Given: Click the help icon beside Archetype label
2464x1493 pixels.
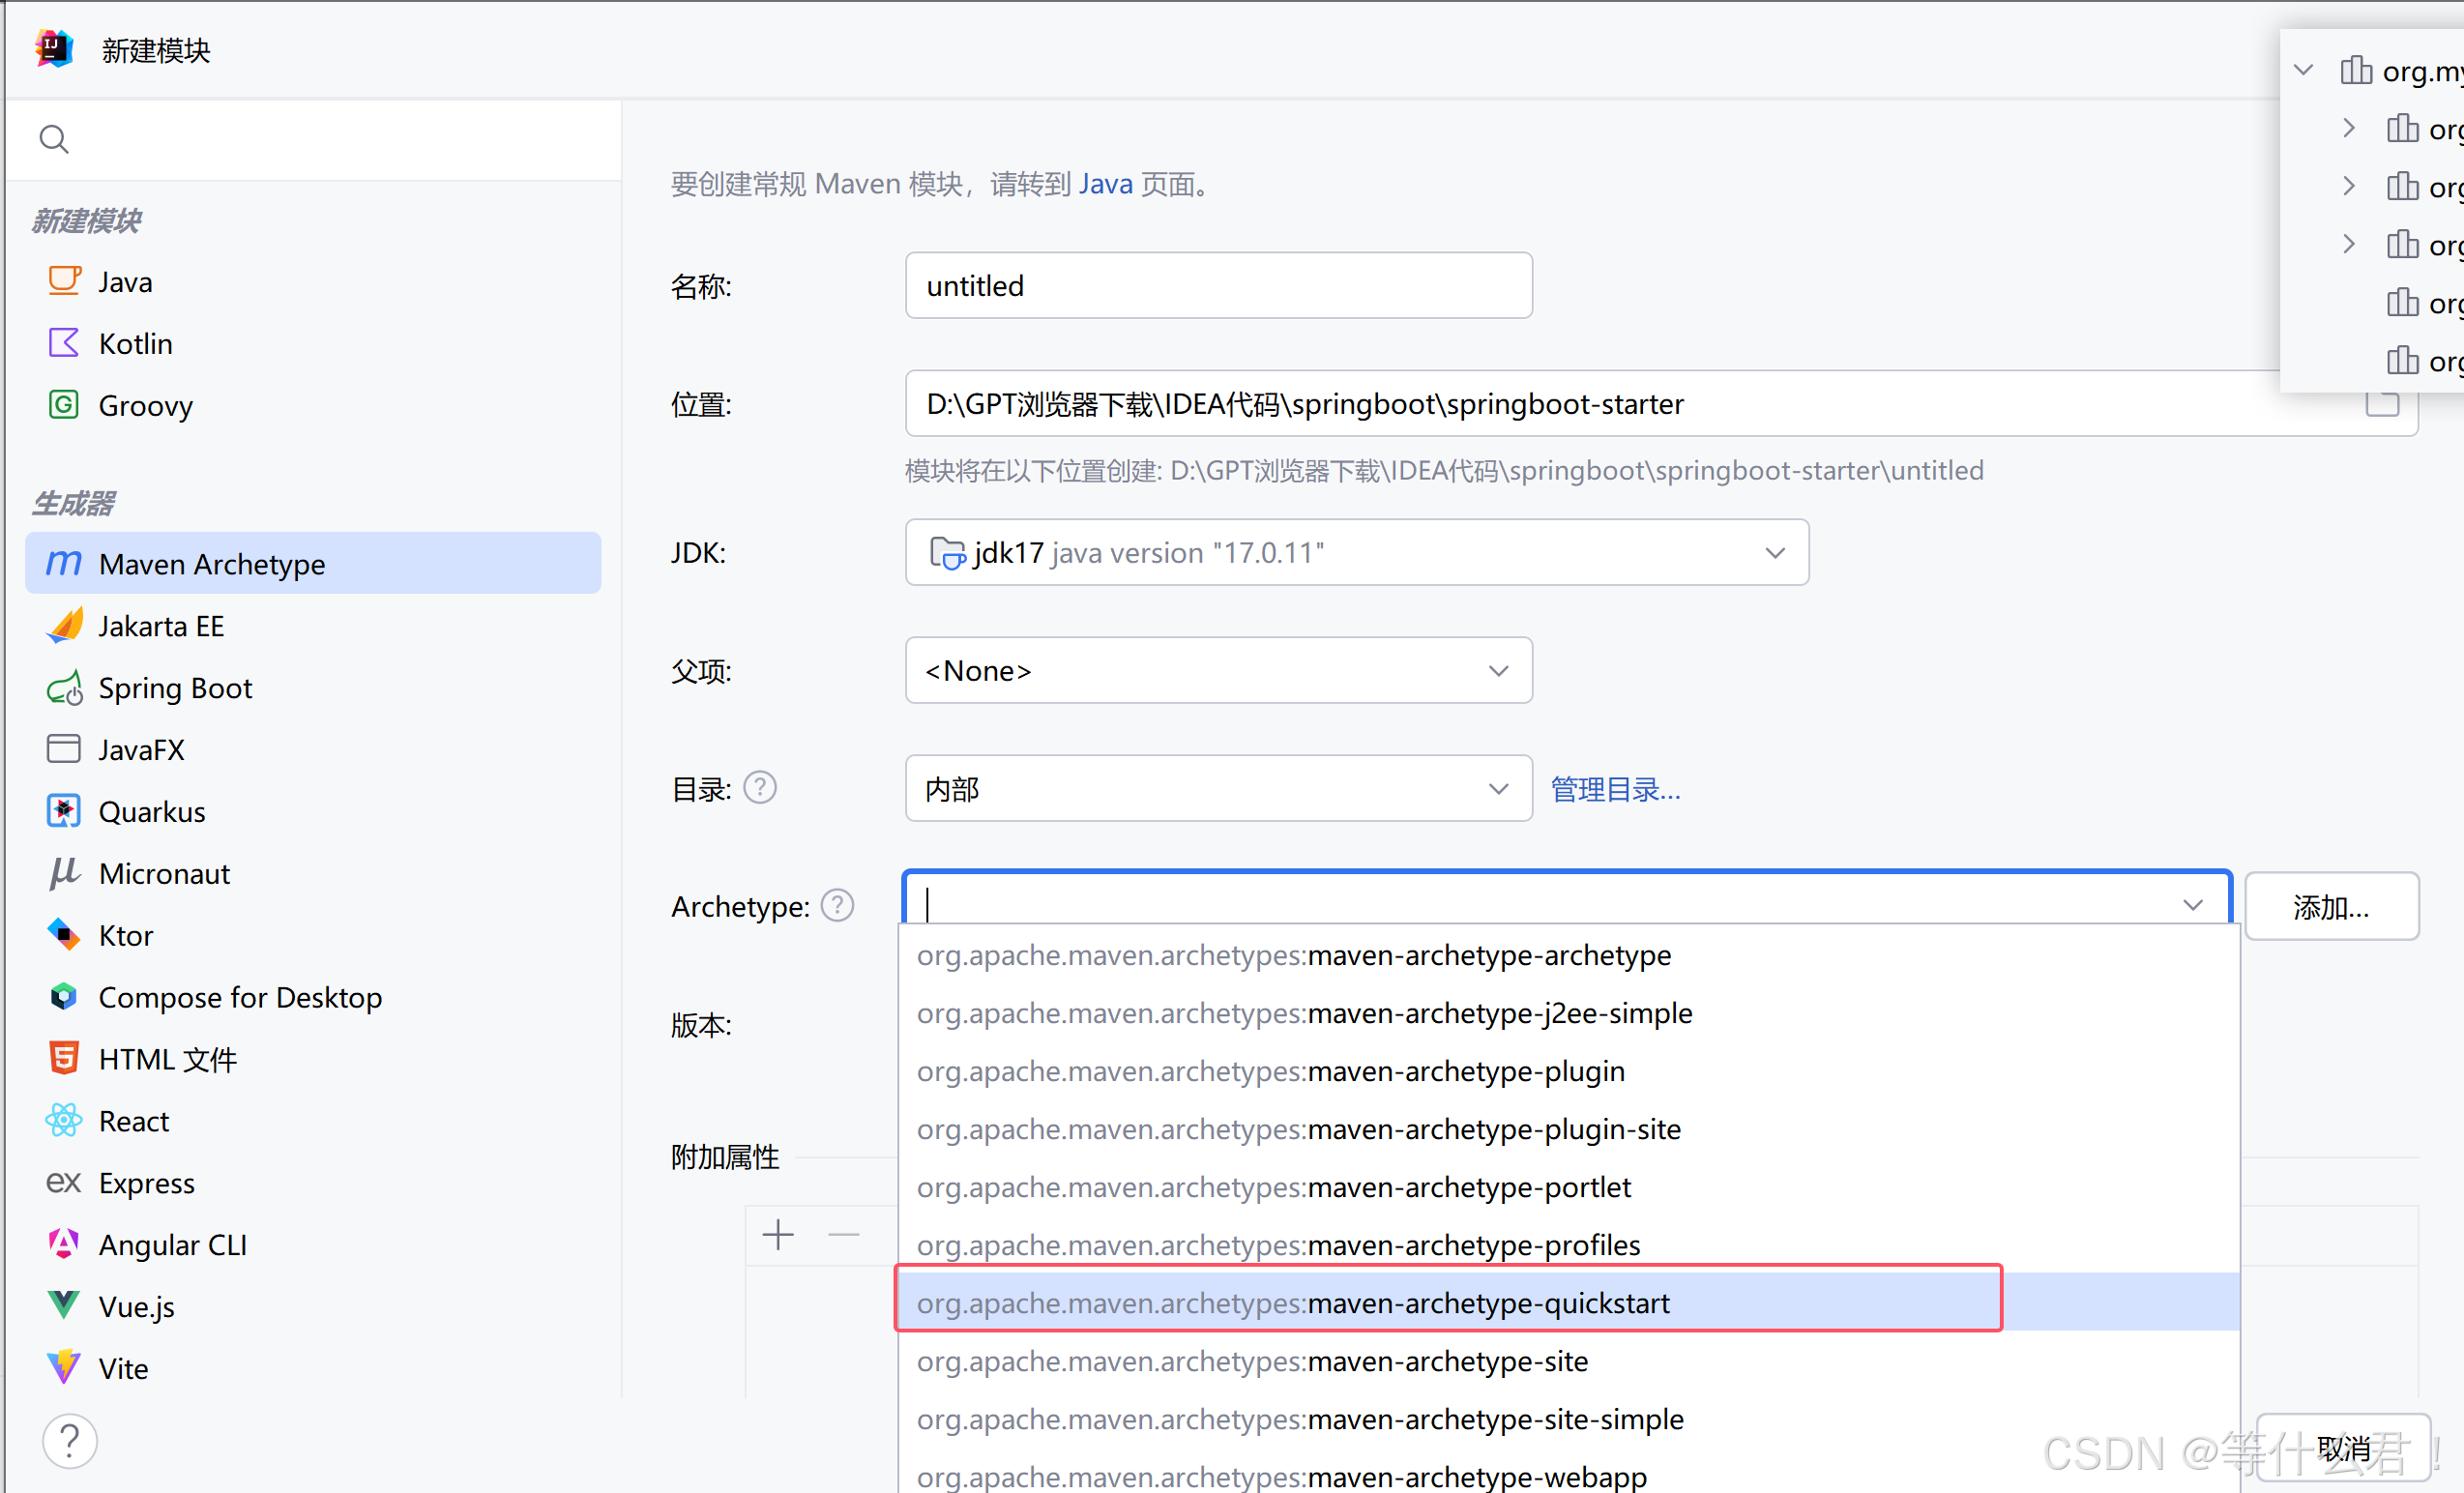Looking at the screenshot, I should pyautogui.click(x=837, y=906).
